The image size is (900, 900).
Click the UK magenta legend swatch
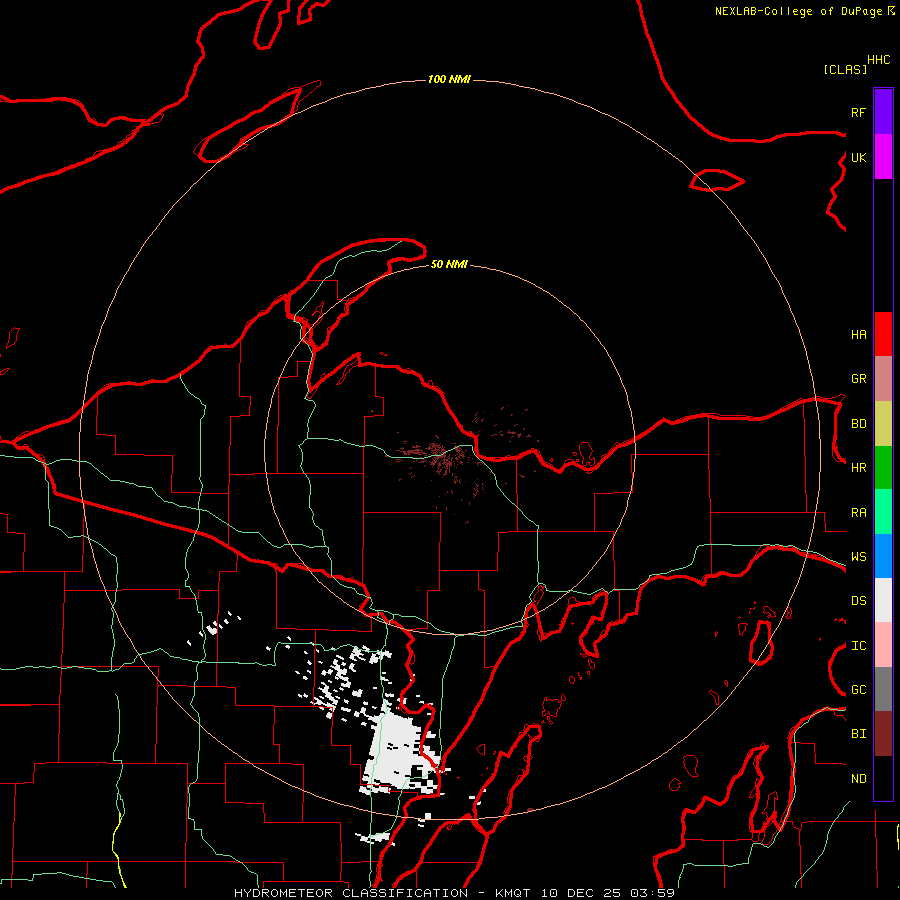[883, 157]
